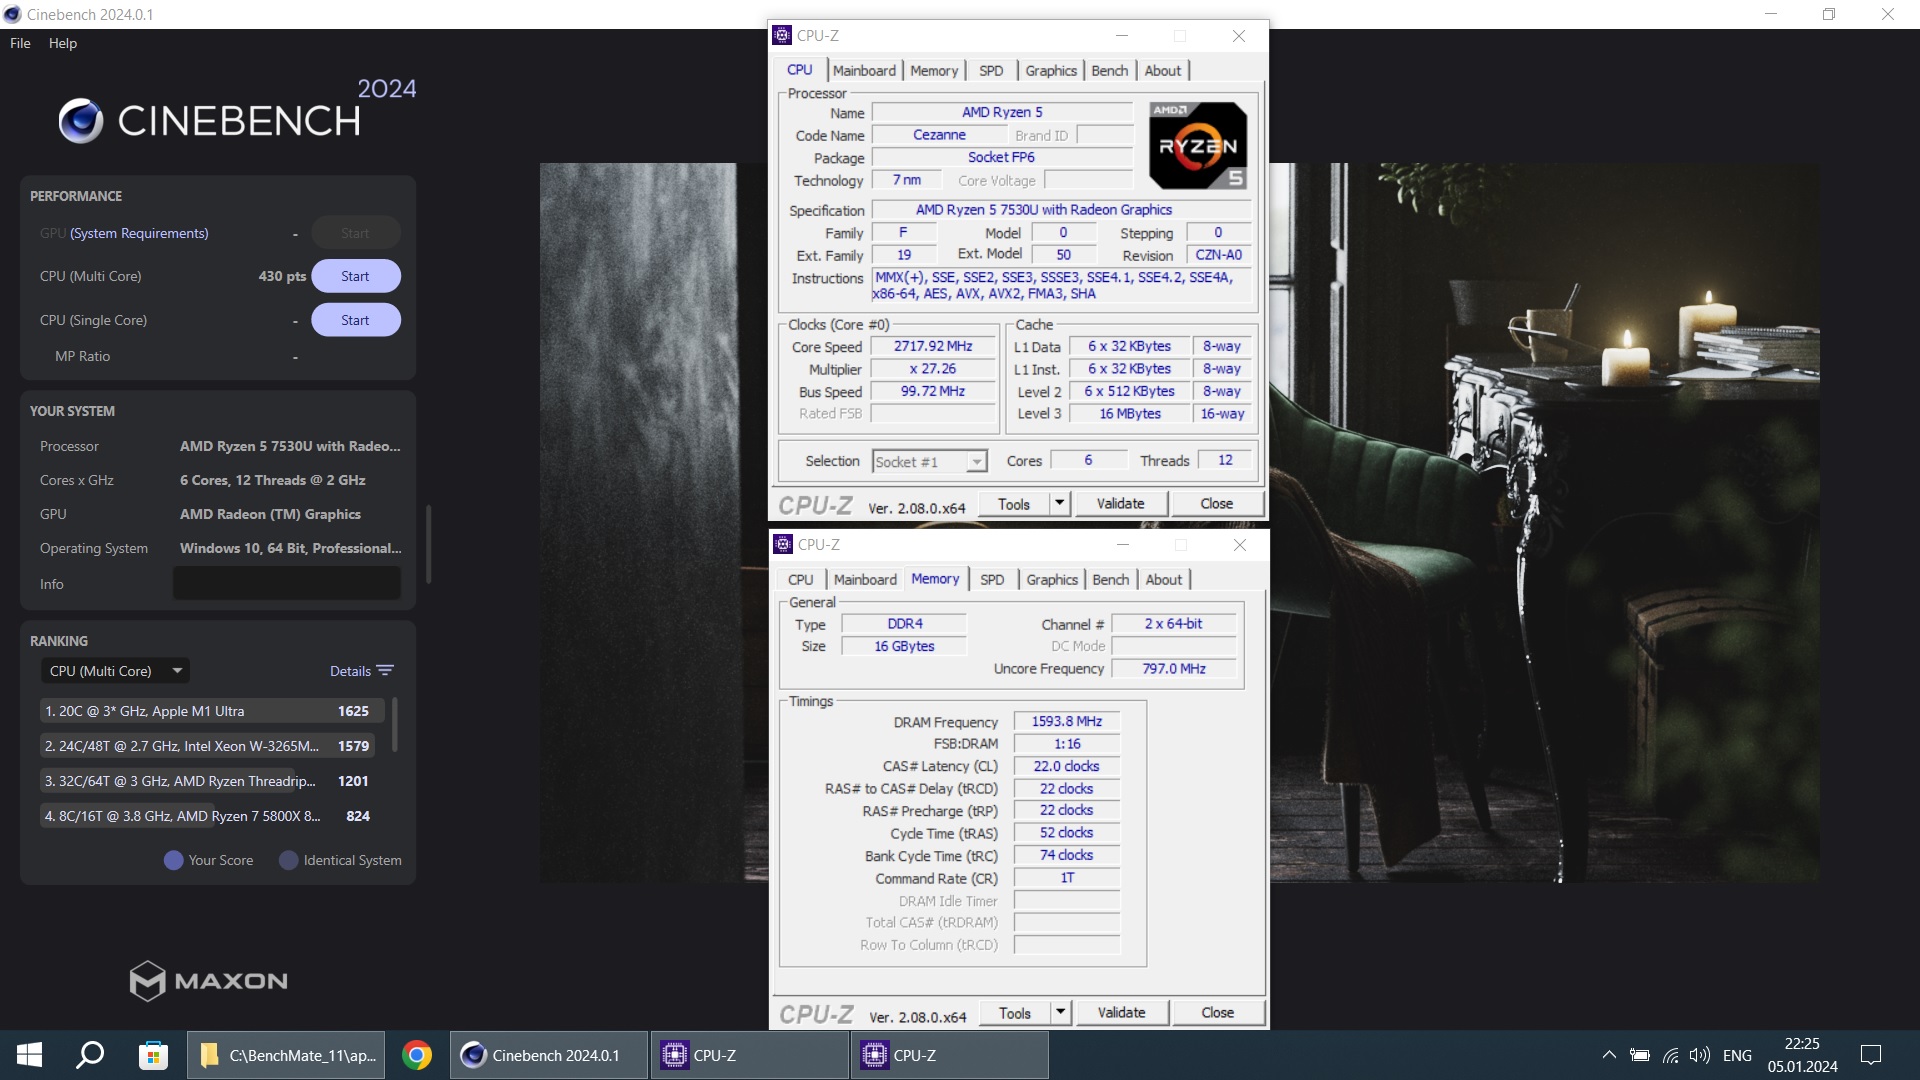The height and width of the screenshot is (1080, 1920).
Task: Close the top CPU-Z window
Action: (x=1238, y=35)
